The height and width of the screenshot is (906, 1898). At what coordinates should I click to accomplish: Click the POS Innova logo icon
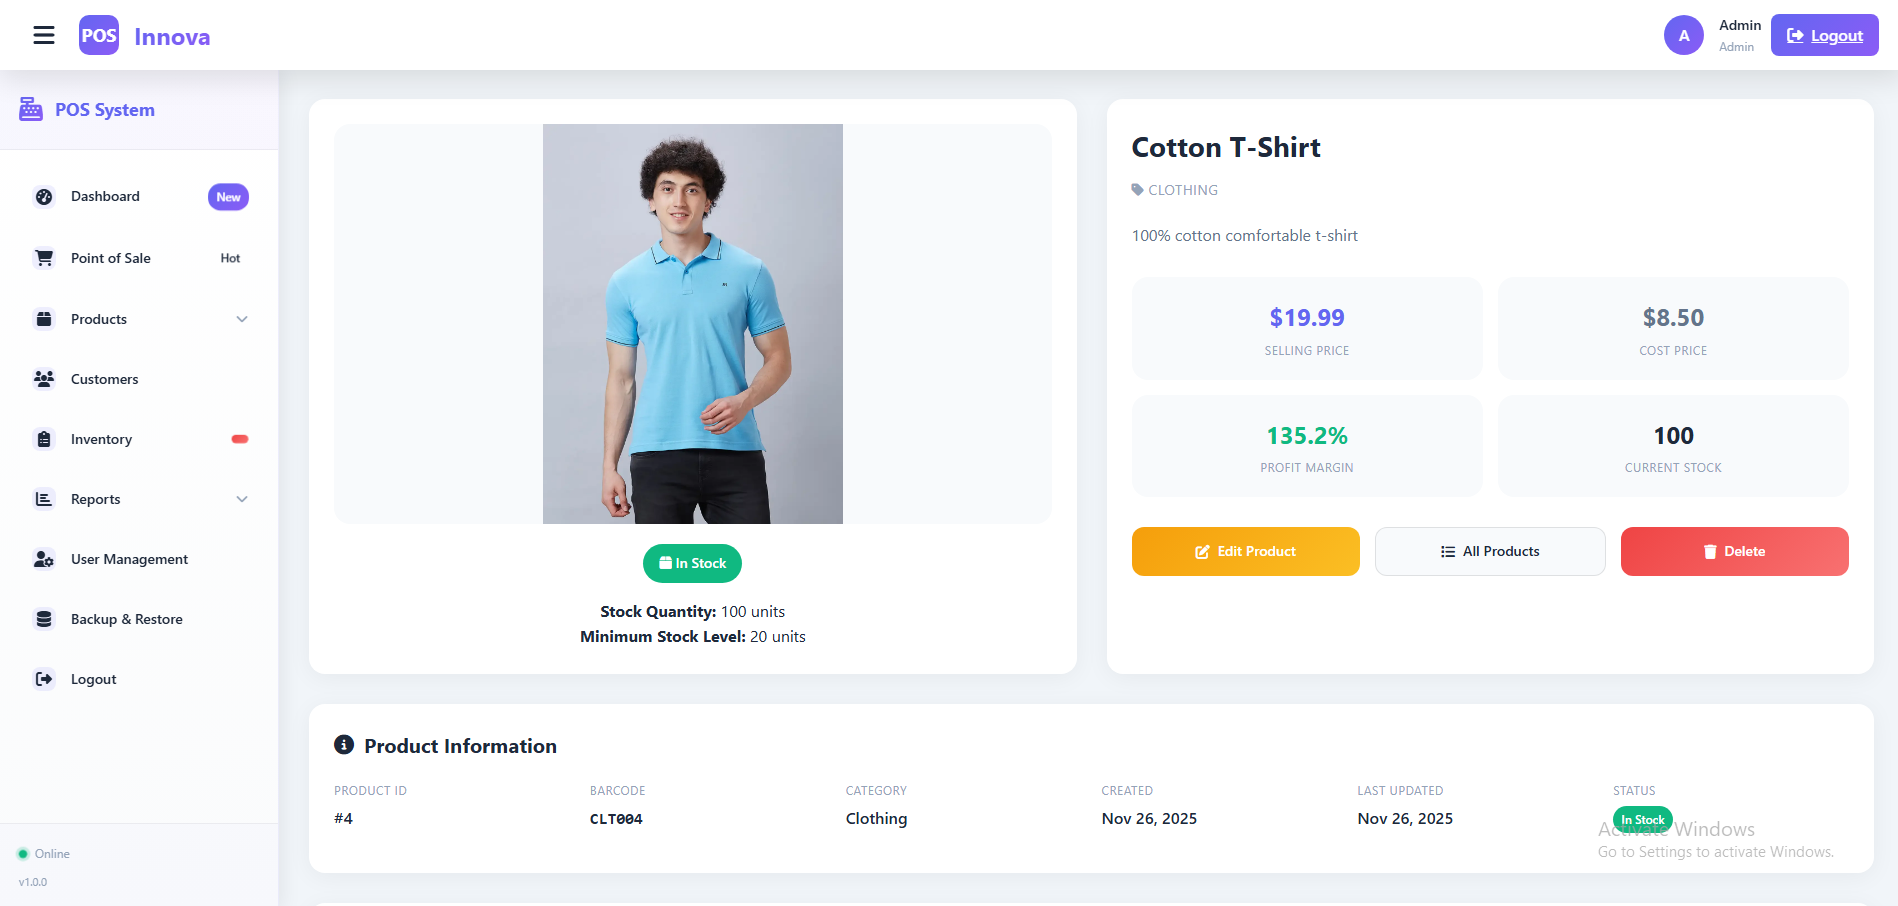click(99, 36)
